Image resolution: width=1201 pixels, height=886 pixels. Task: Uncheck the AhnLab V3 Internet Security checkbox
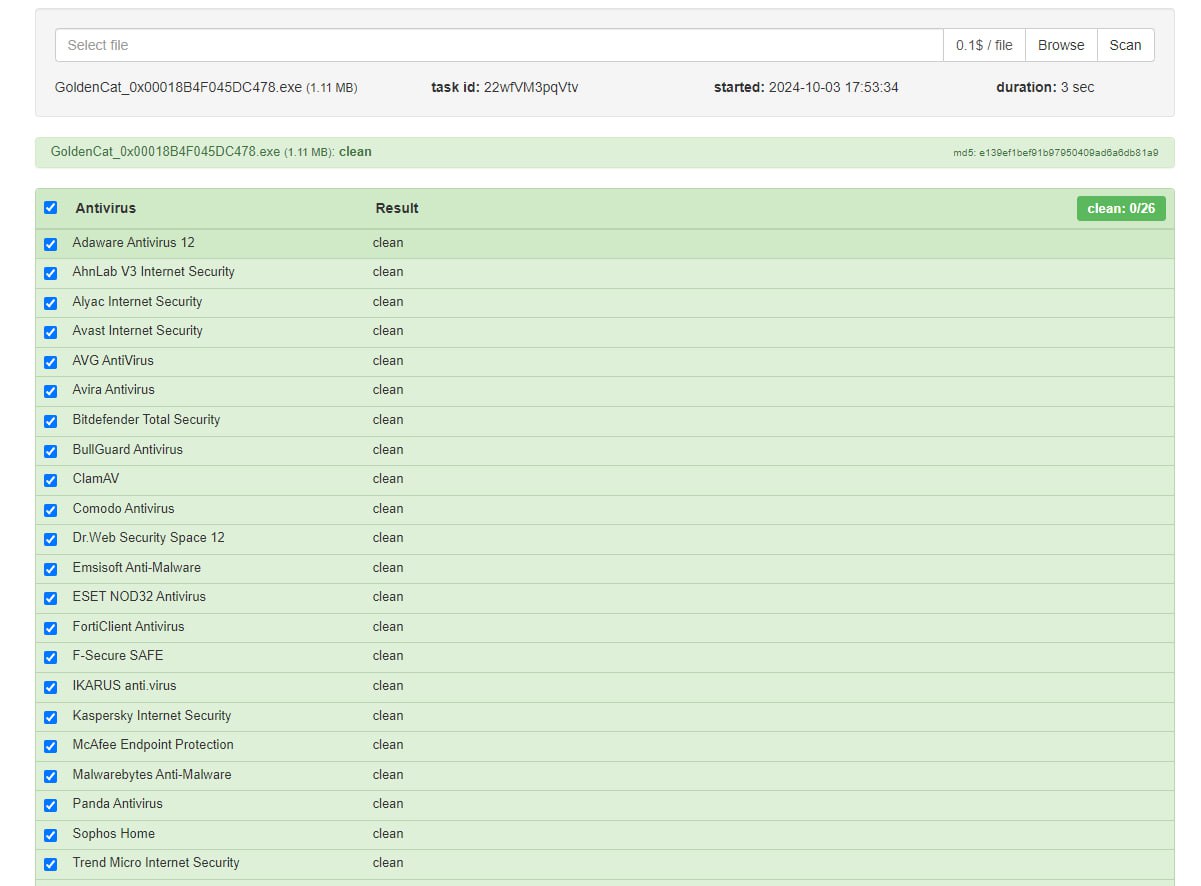(x=51, y=273)
